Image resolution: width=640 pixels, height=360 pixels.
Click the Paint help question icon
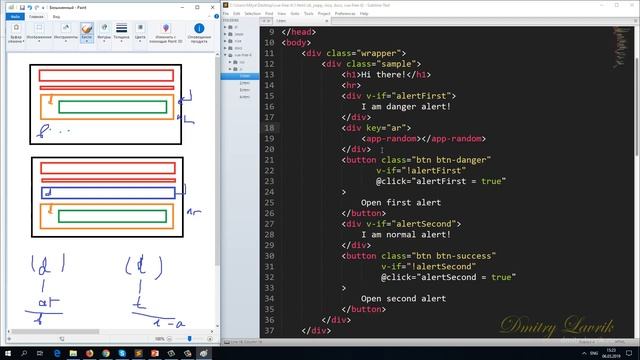coord(216,17)
